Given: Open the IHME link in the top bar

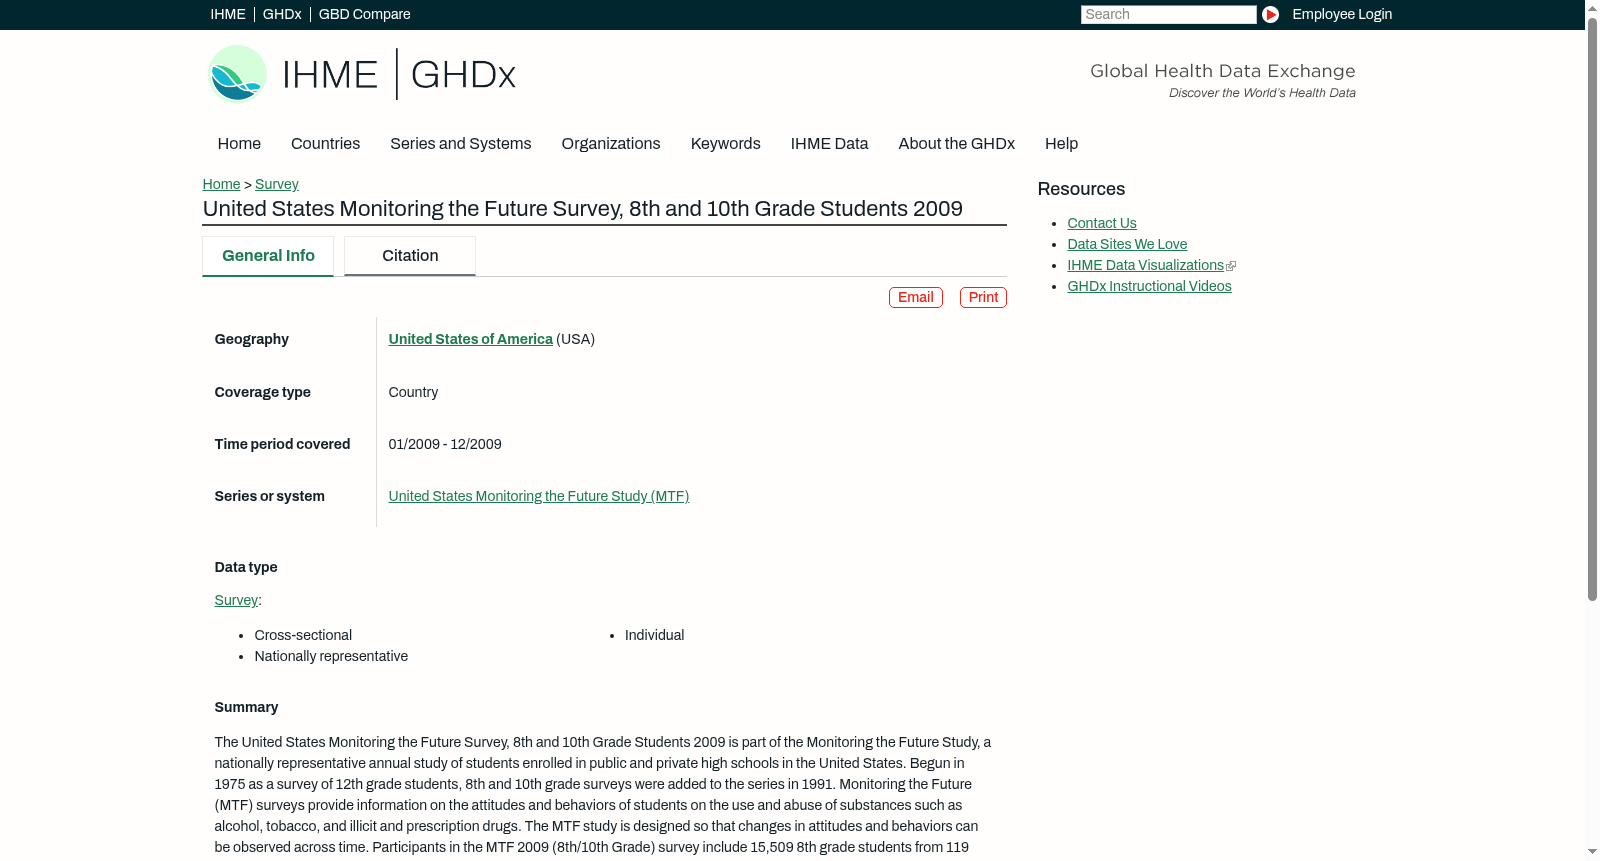Looking at the screenshot, I should (x=228, y=14).
